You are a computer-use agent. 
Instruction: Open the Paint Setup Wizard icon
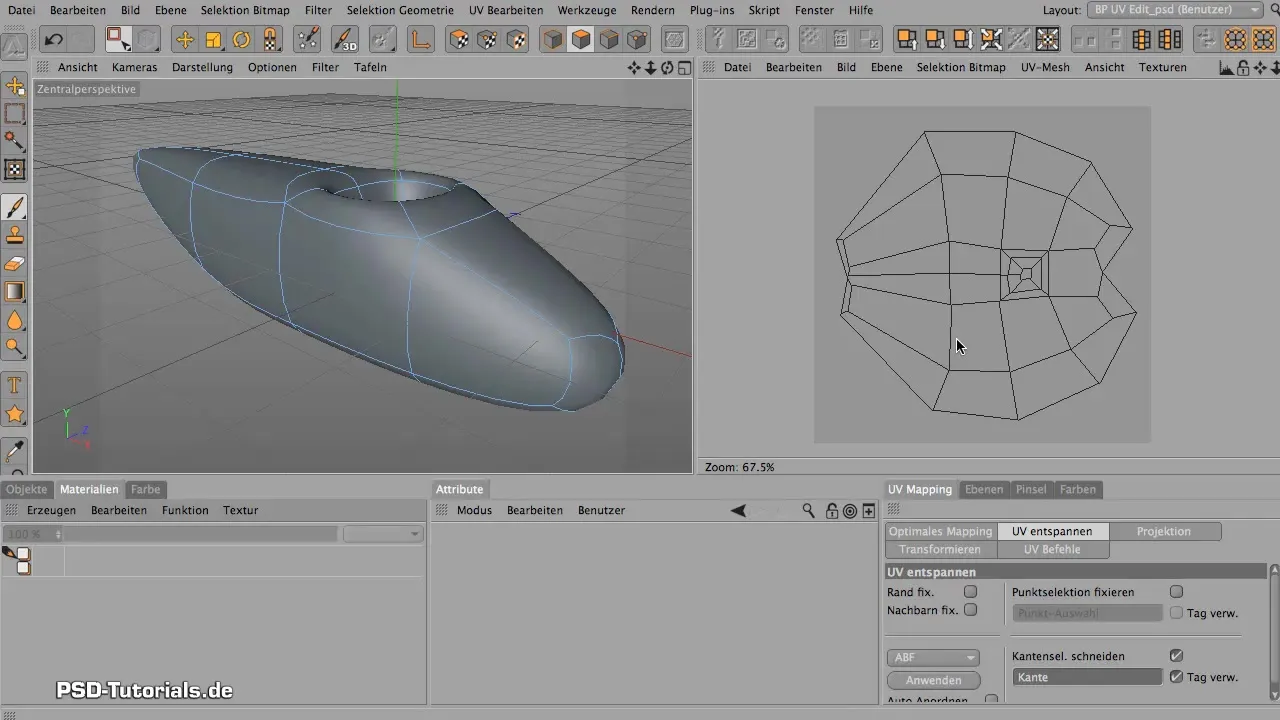(309, 40)
